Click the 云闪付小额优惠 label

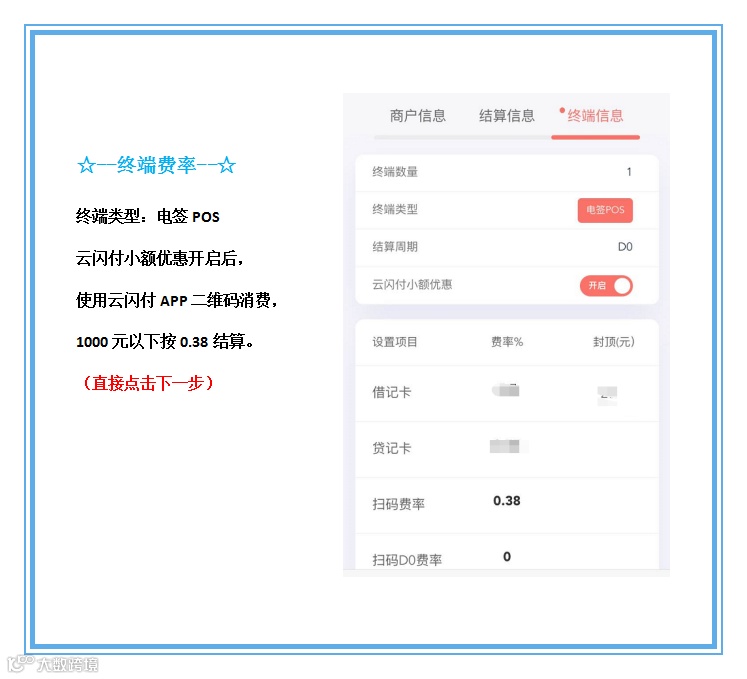[x=412, y=284]
